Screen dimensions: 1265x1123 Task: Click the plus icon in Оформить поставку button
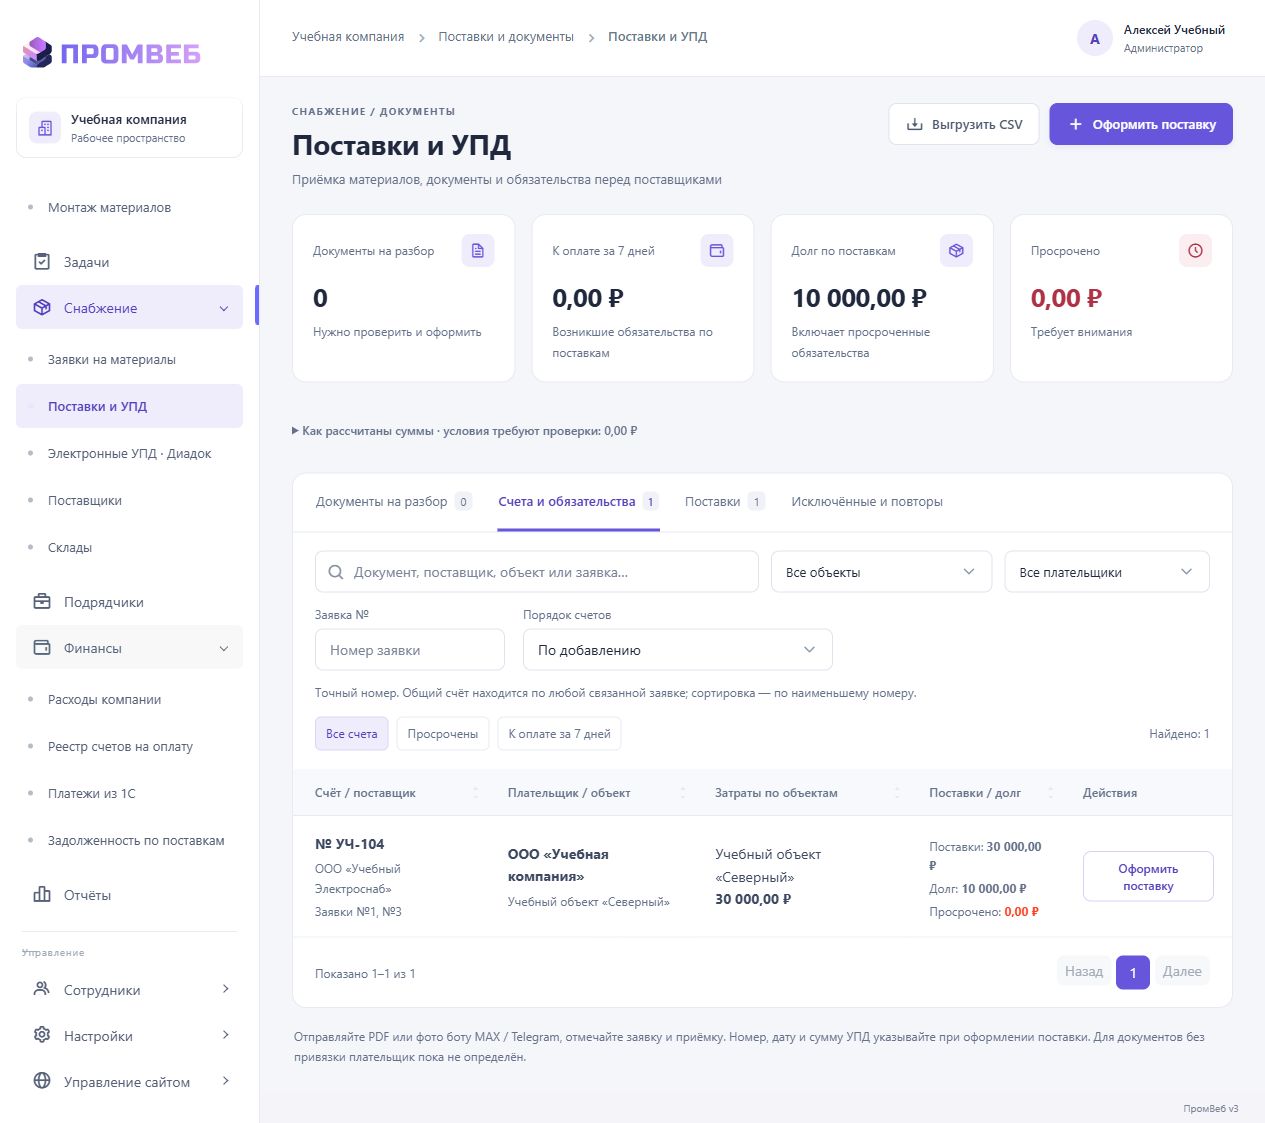(x=1076, y=125)
